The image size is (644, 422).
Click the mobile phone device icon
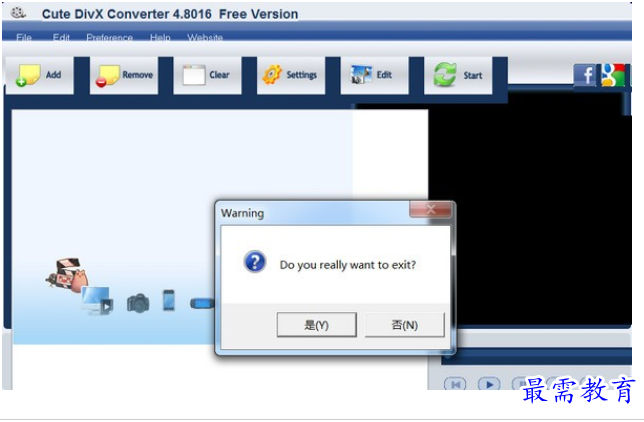pyautogui.click(x=169, y=300)
